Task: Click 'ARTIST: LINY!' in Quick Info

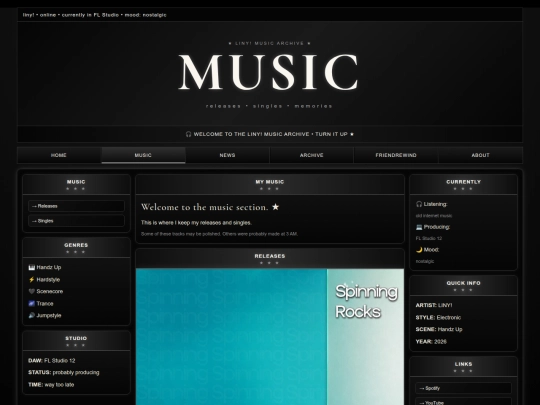Action: point(434,305)
